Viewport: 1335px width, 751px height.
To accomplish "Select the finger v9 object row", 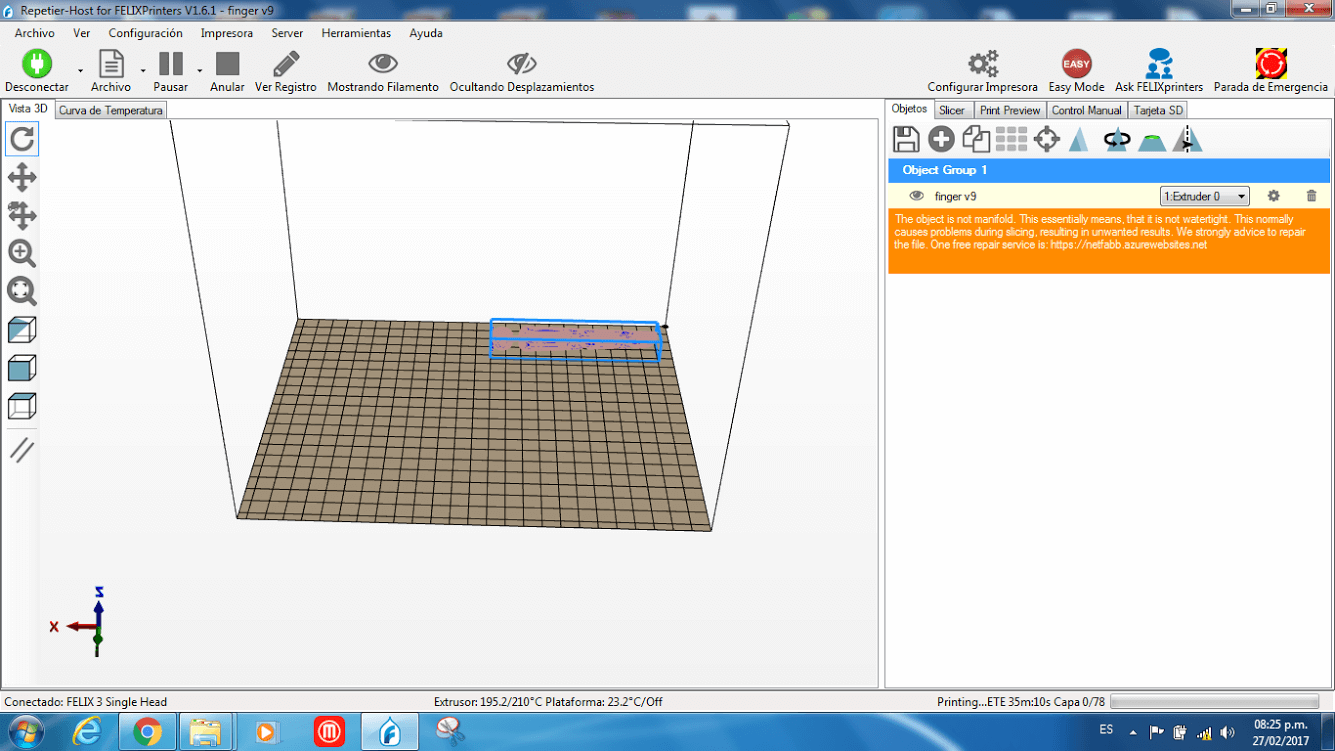I will 1109,196.
